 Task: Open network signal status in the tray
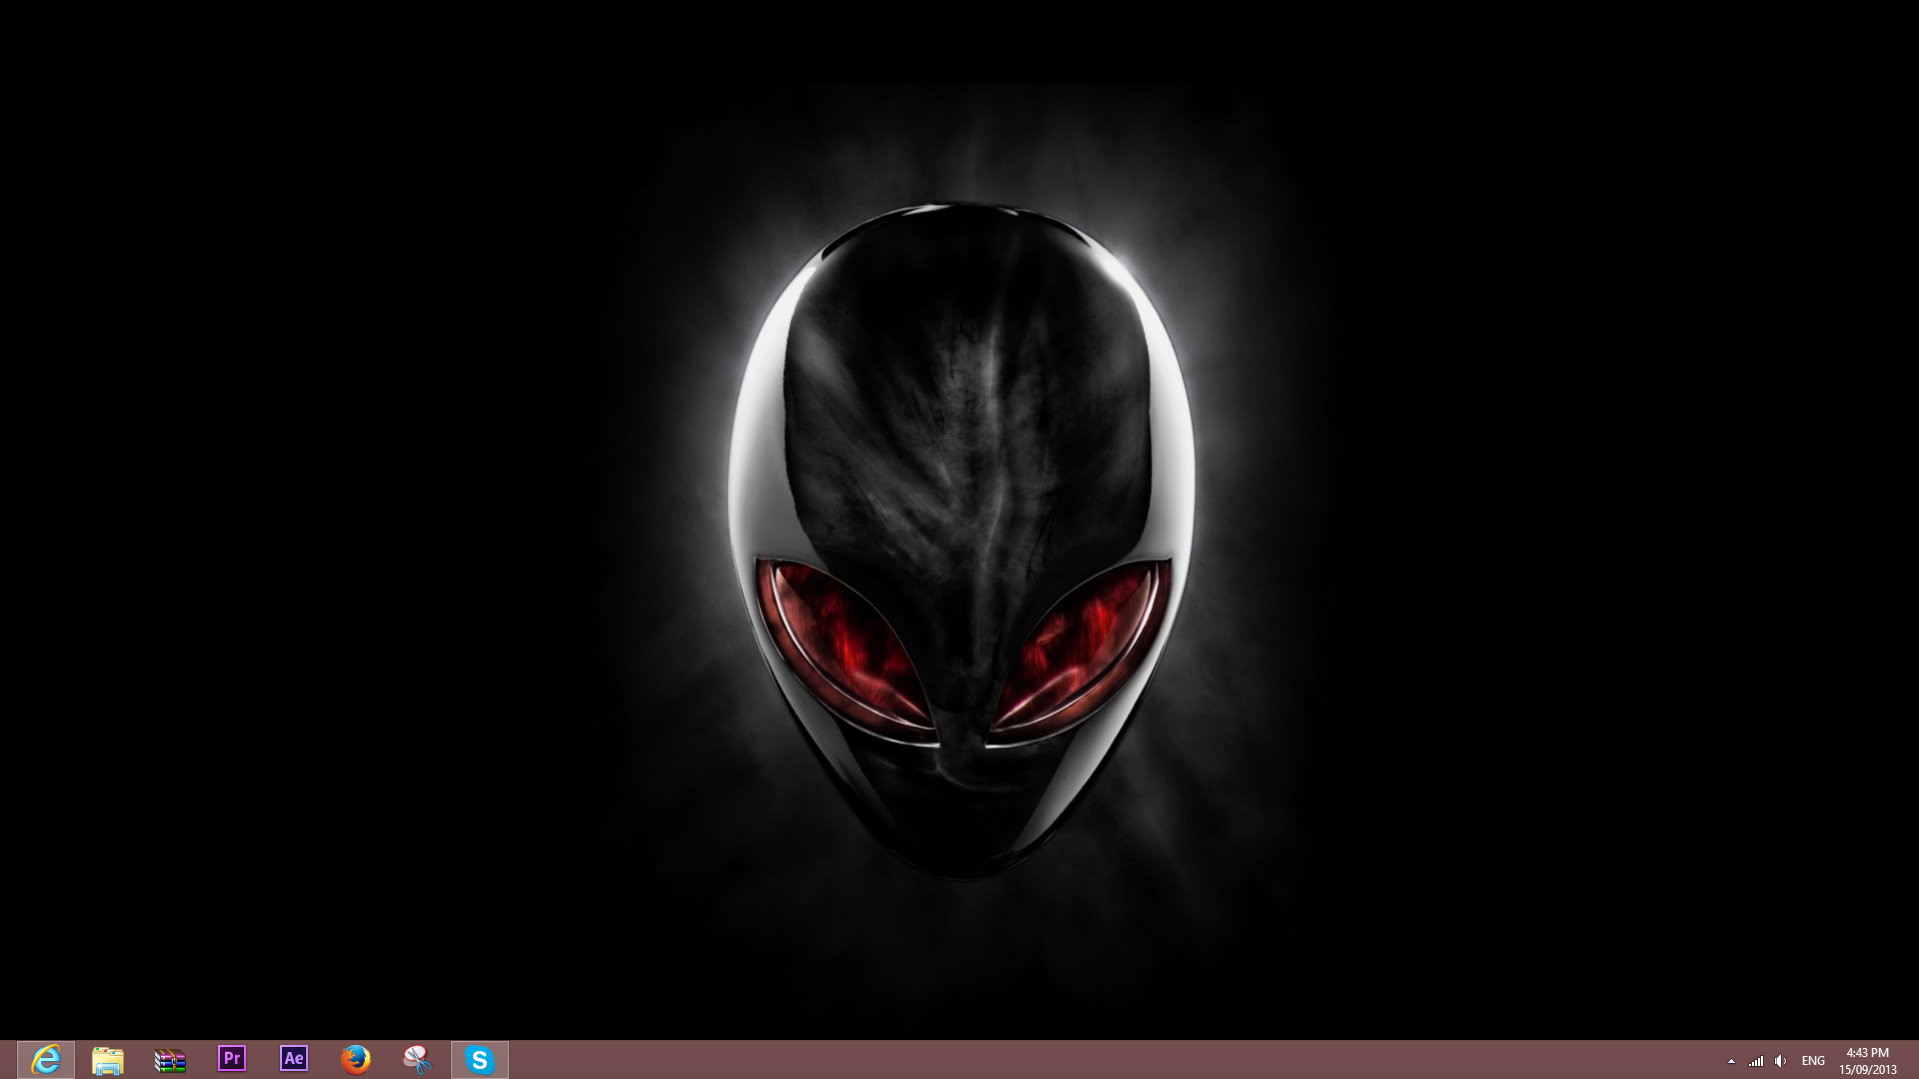click(1756, 1061)
